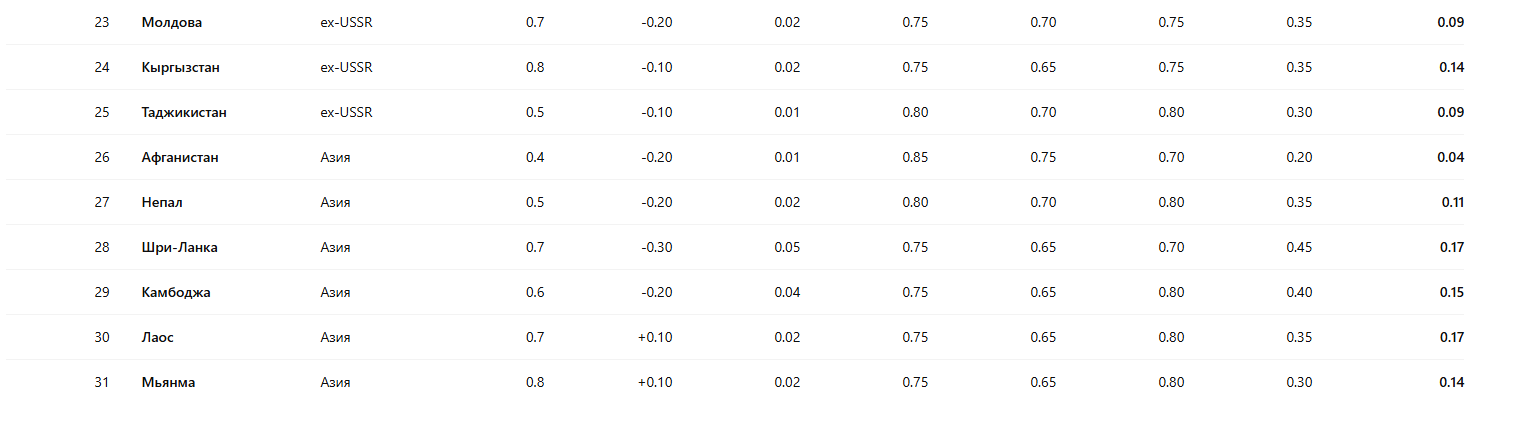
Task: Click ex-USSR region in Молдова row
Action: coord(346,22)
